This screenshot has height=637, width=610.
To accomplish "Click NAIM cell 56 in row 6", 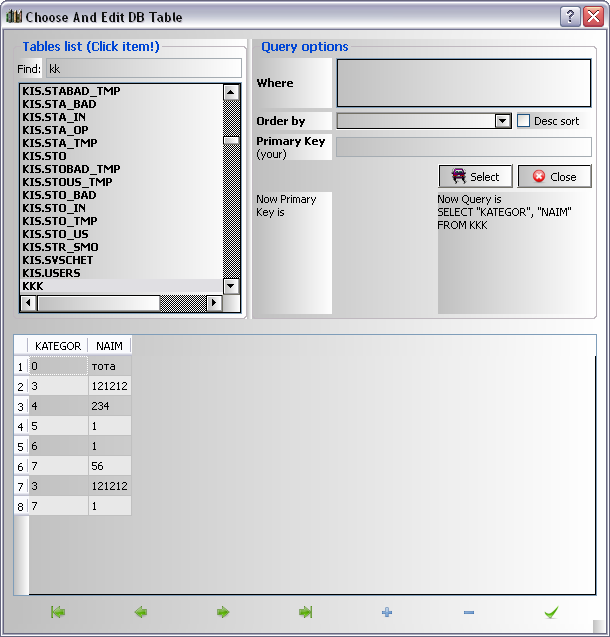I will tap(110, 466).
